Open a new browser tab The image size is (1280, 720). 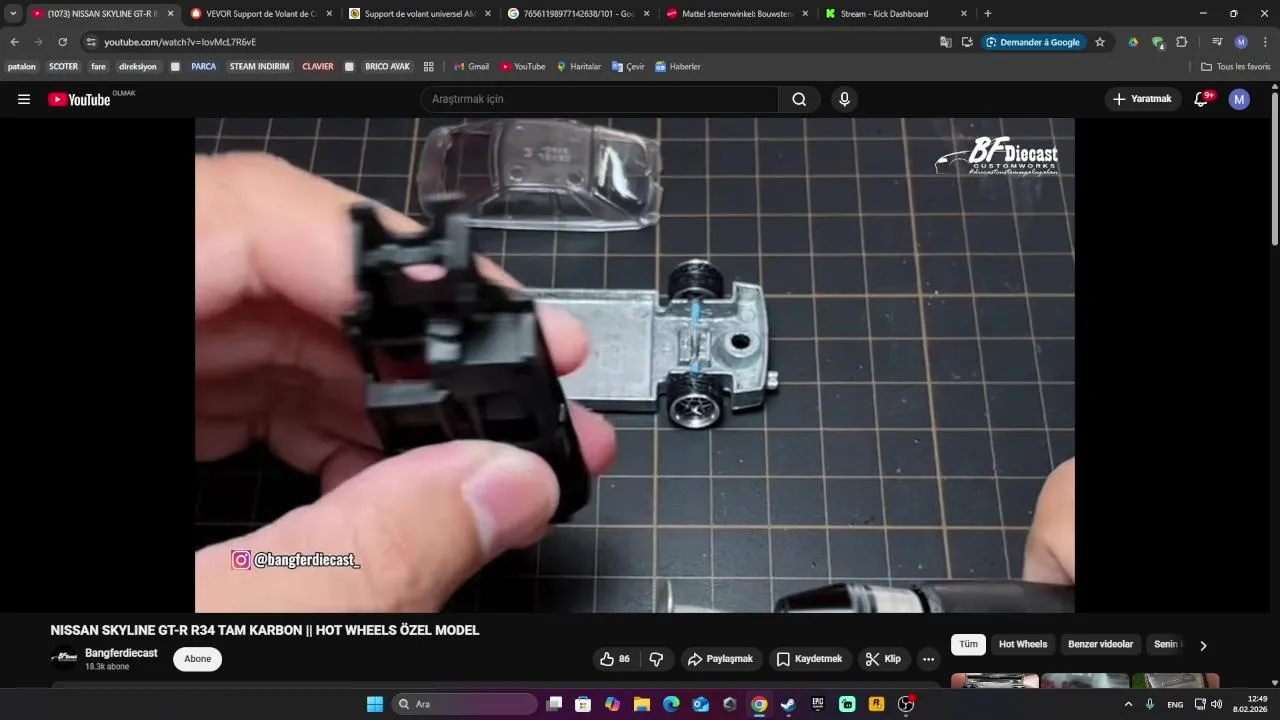click(x=988, y=14)
